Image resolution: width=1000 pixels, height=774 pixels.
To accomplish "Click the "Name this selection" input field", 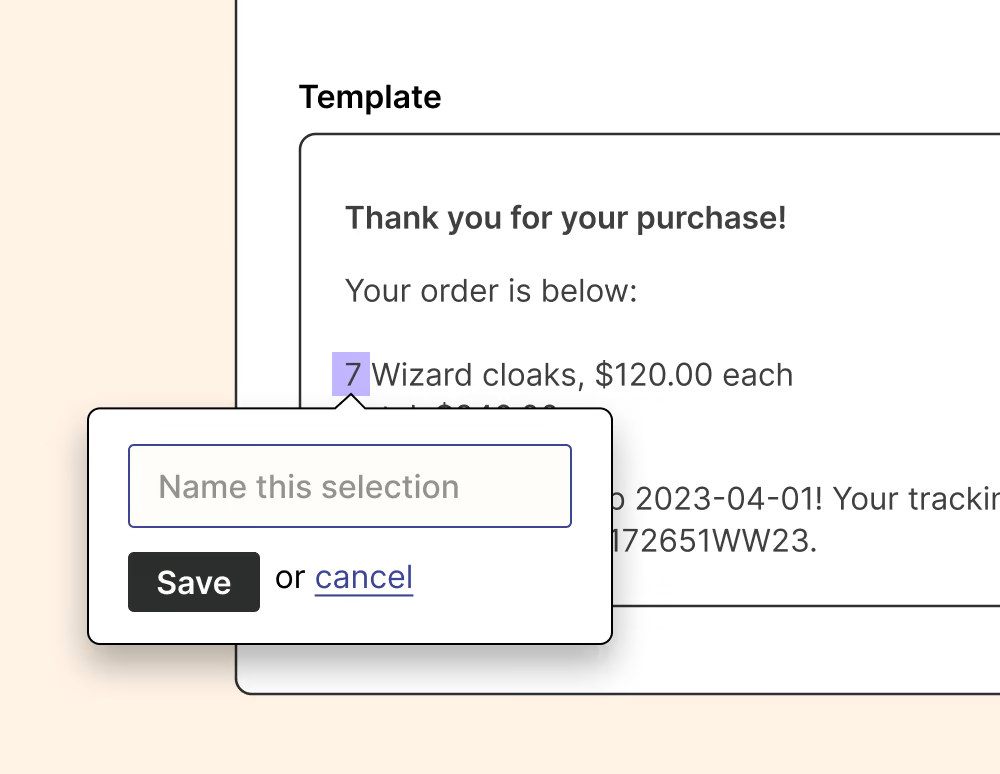I will (x=349, y=486).
